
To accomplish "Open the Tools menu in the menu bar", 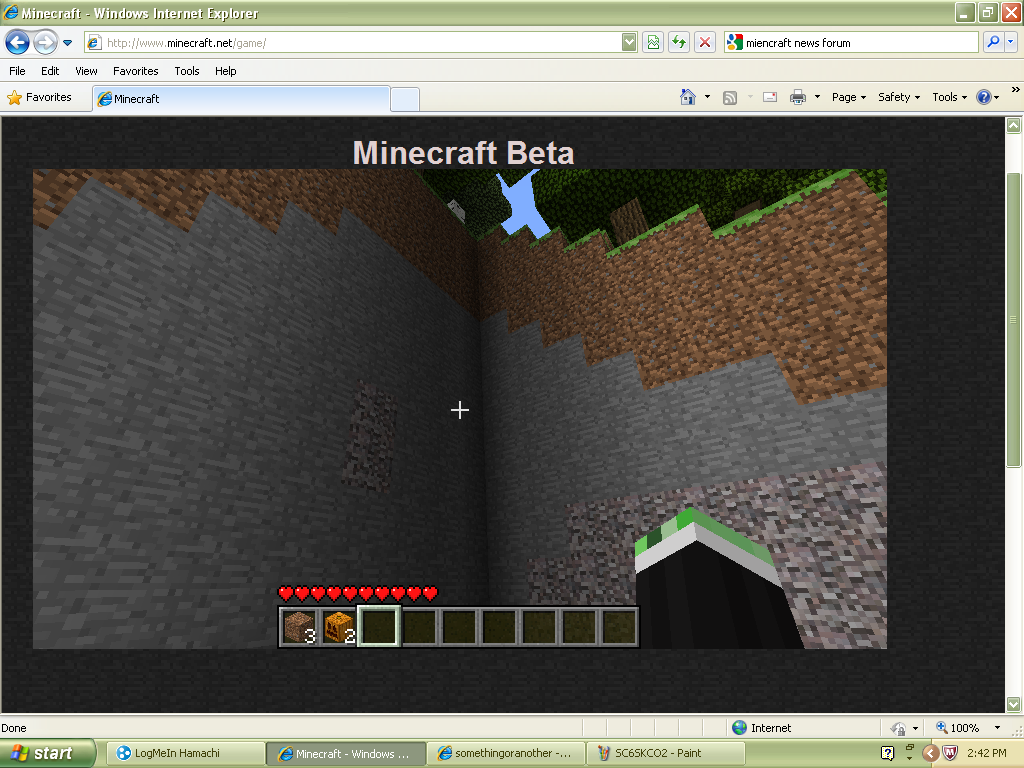I will (x=187, y=71).
